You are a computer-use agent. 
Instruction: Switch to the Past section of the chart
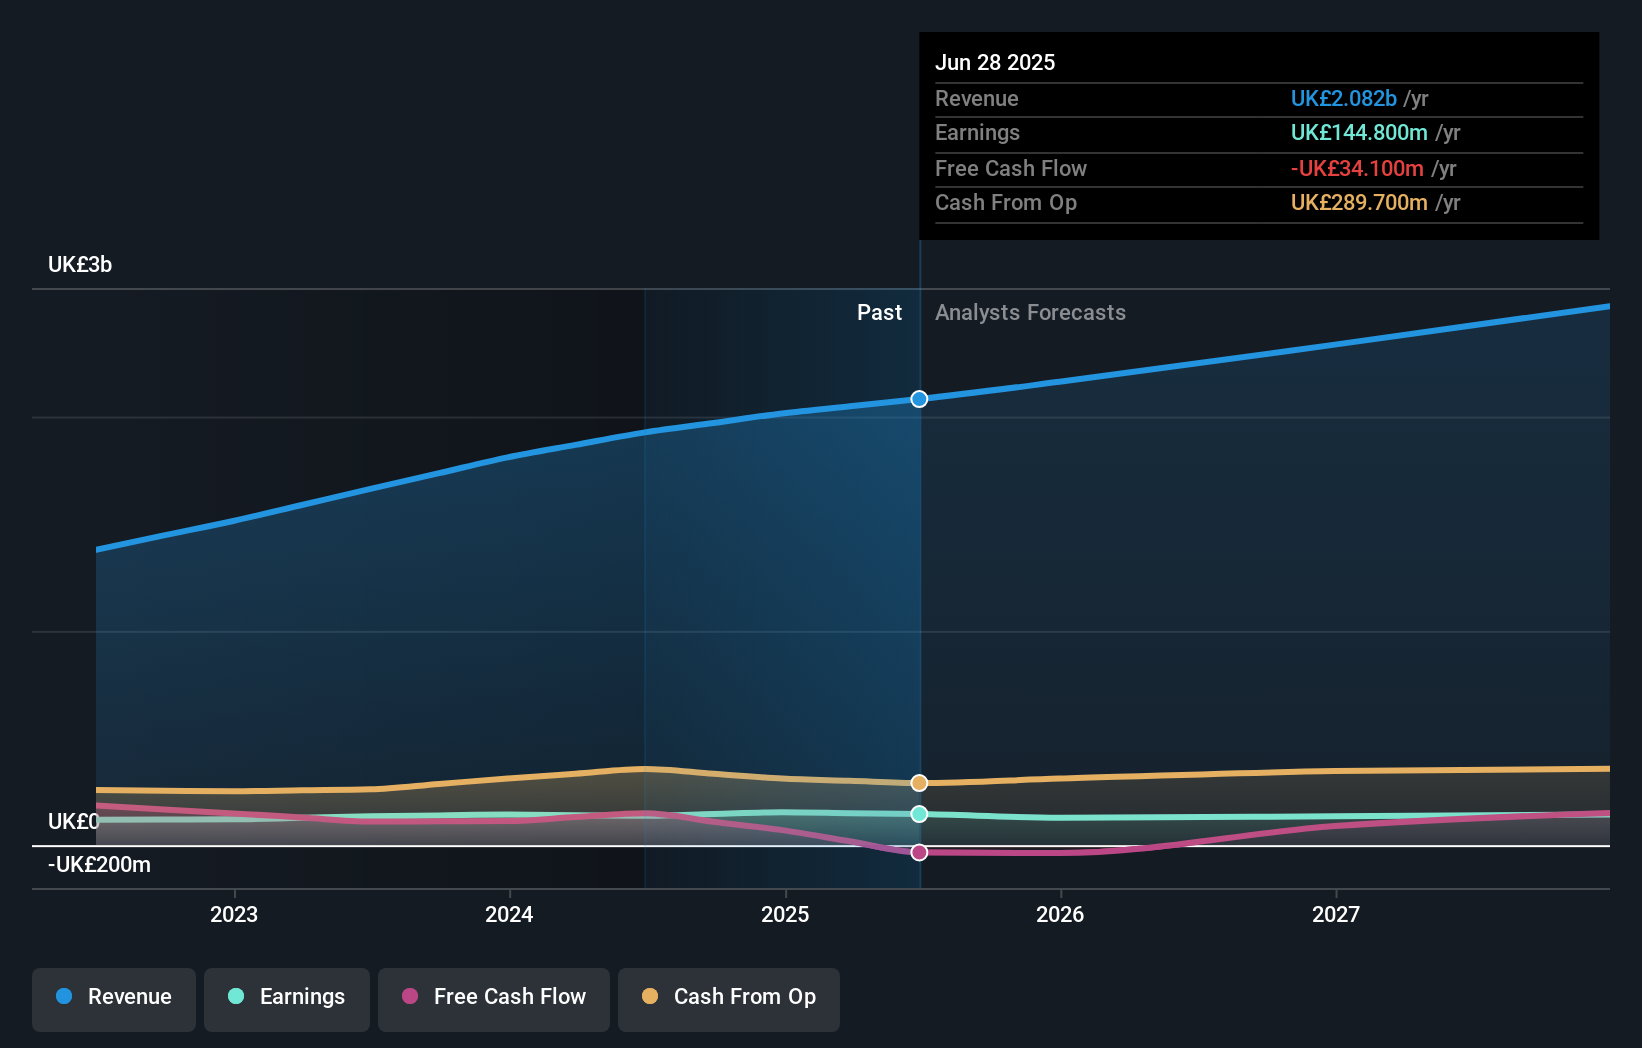879,312
